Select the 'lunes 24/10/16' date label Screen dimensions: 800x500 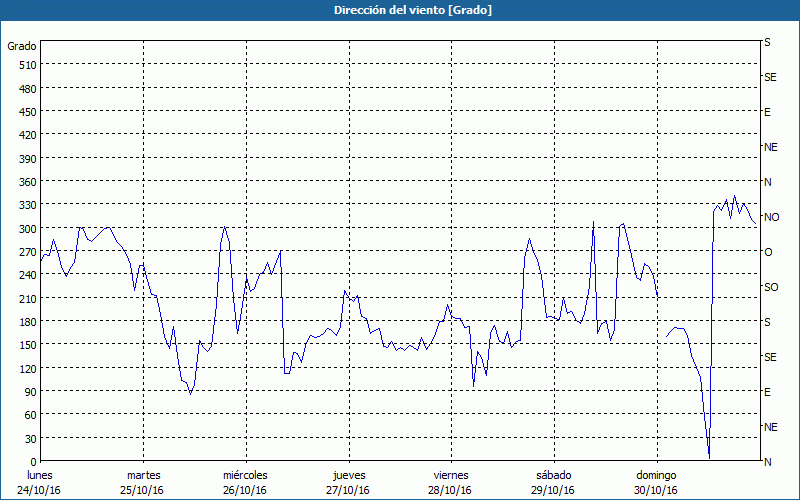[x=41, y=482]
